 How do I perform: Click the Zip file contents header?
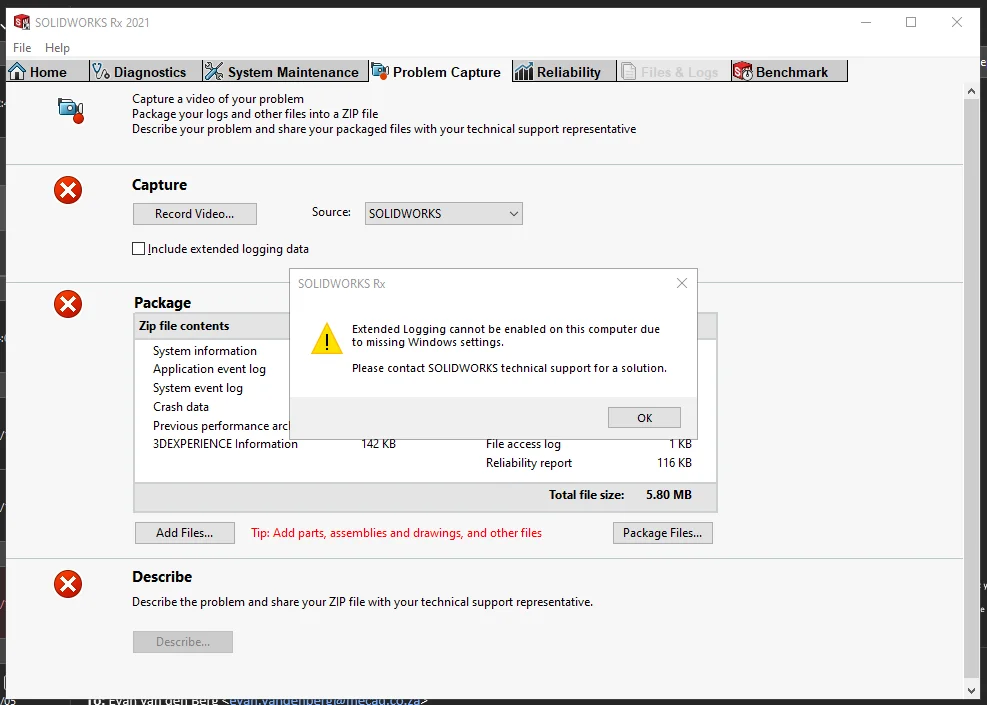coord(184,325)
